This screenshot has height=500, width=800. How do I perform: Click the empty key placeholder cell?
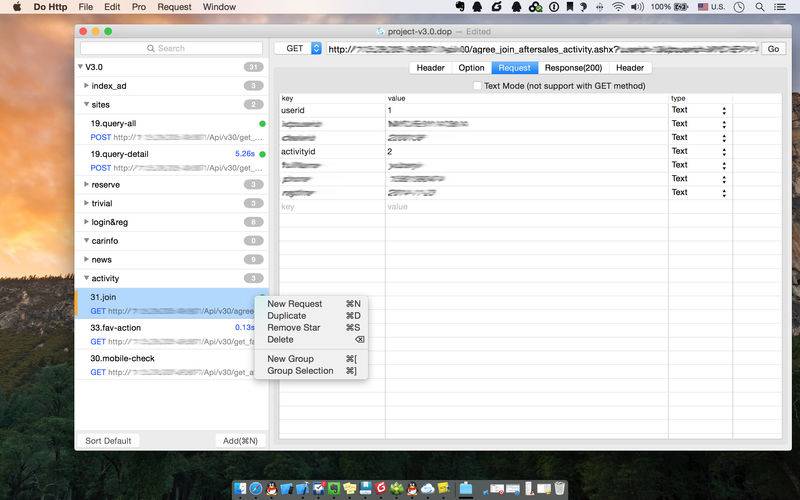point(332,207)
